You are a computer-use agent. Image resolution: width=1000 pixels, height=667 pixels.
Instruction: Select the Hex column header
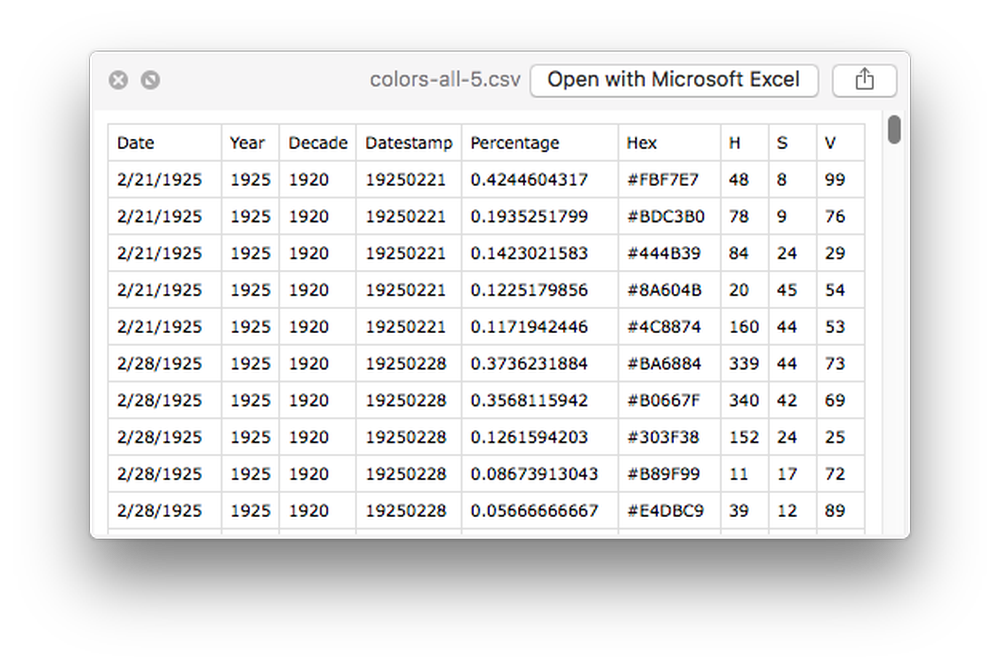pyautogui.click(x=669, y=143)
